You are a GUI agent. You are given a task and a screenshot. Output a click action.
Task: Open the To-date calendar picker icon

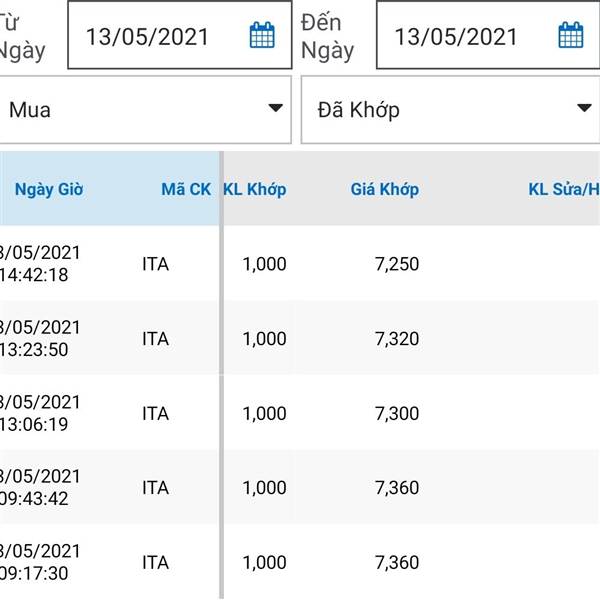[x=571, y=36]
